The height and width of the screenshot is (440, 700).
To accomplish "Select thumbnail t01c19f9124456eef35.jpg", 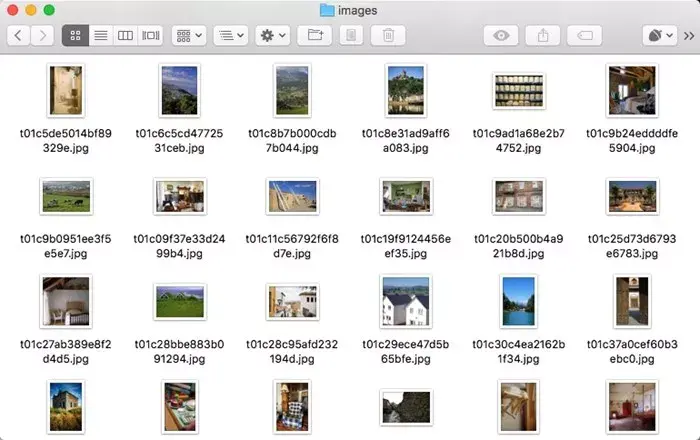I will coord(406,196).
